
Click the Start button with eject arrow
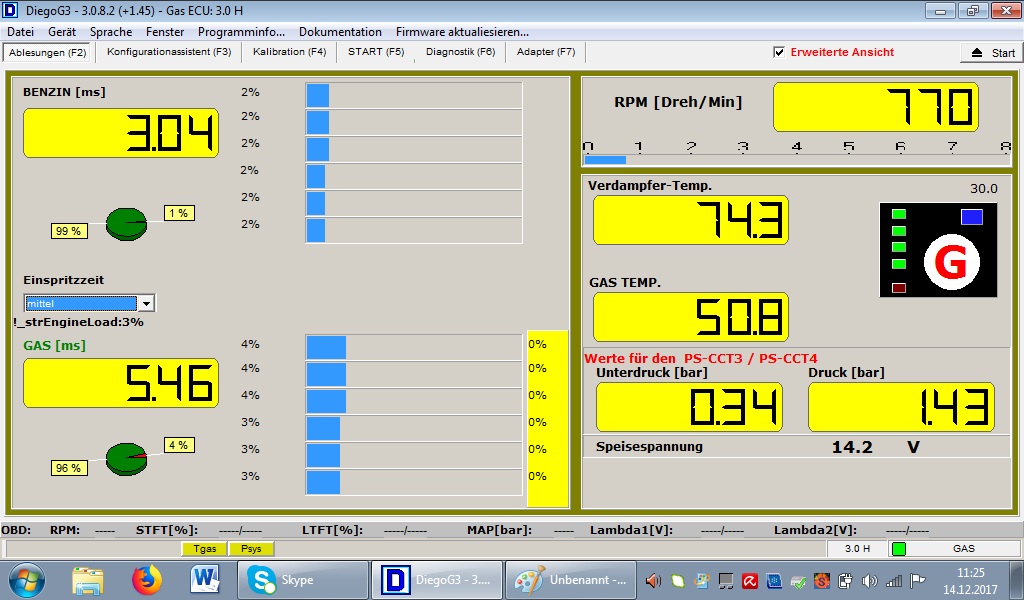click(991, 53)
